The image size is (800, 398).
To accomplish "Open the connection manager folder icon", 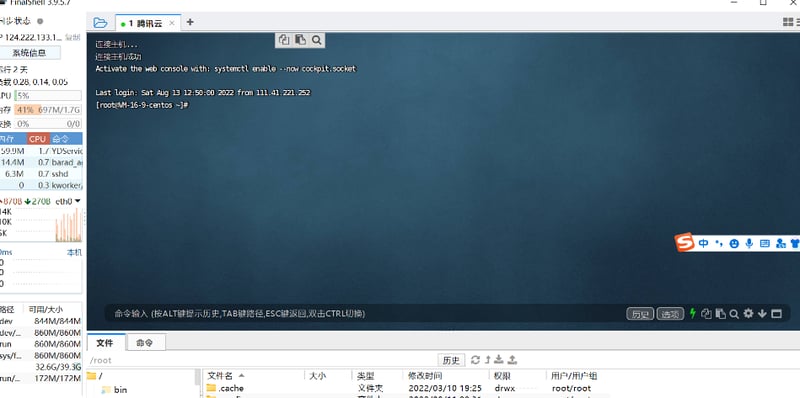I will [x=101, y=22].
